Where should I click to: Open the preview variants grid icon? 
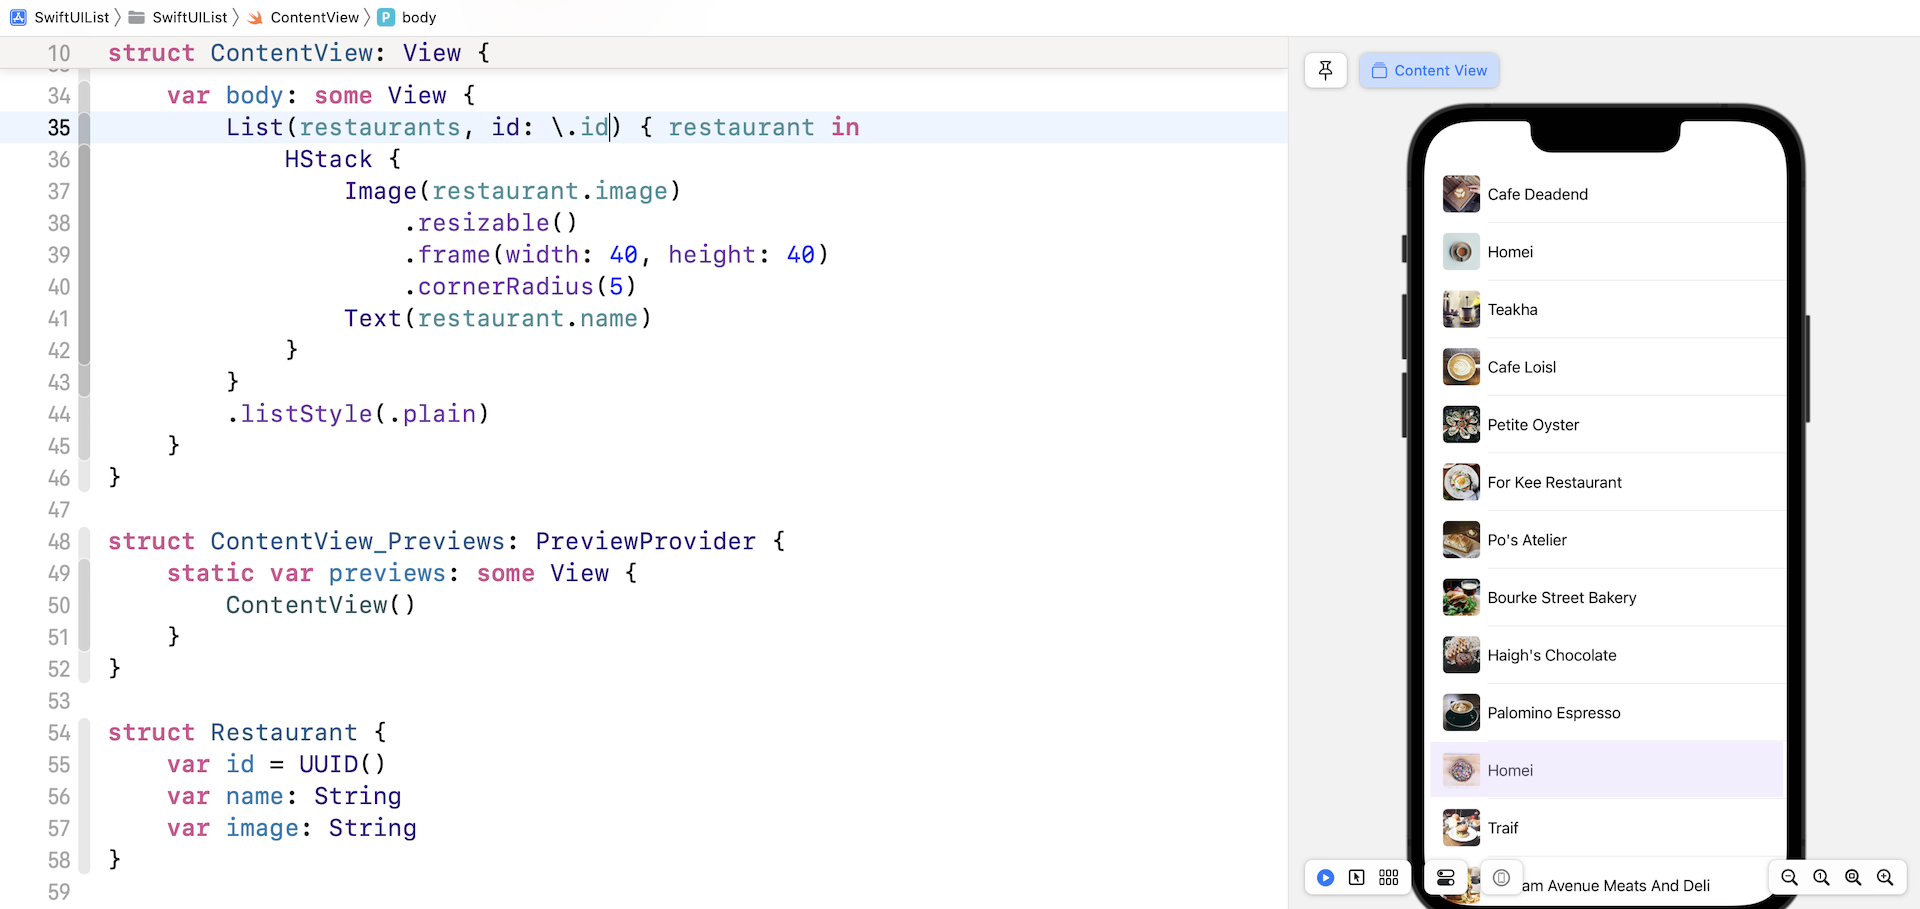click(x=1389, y=877)
